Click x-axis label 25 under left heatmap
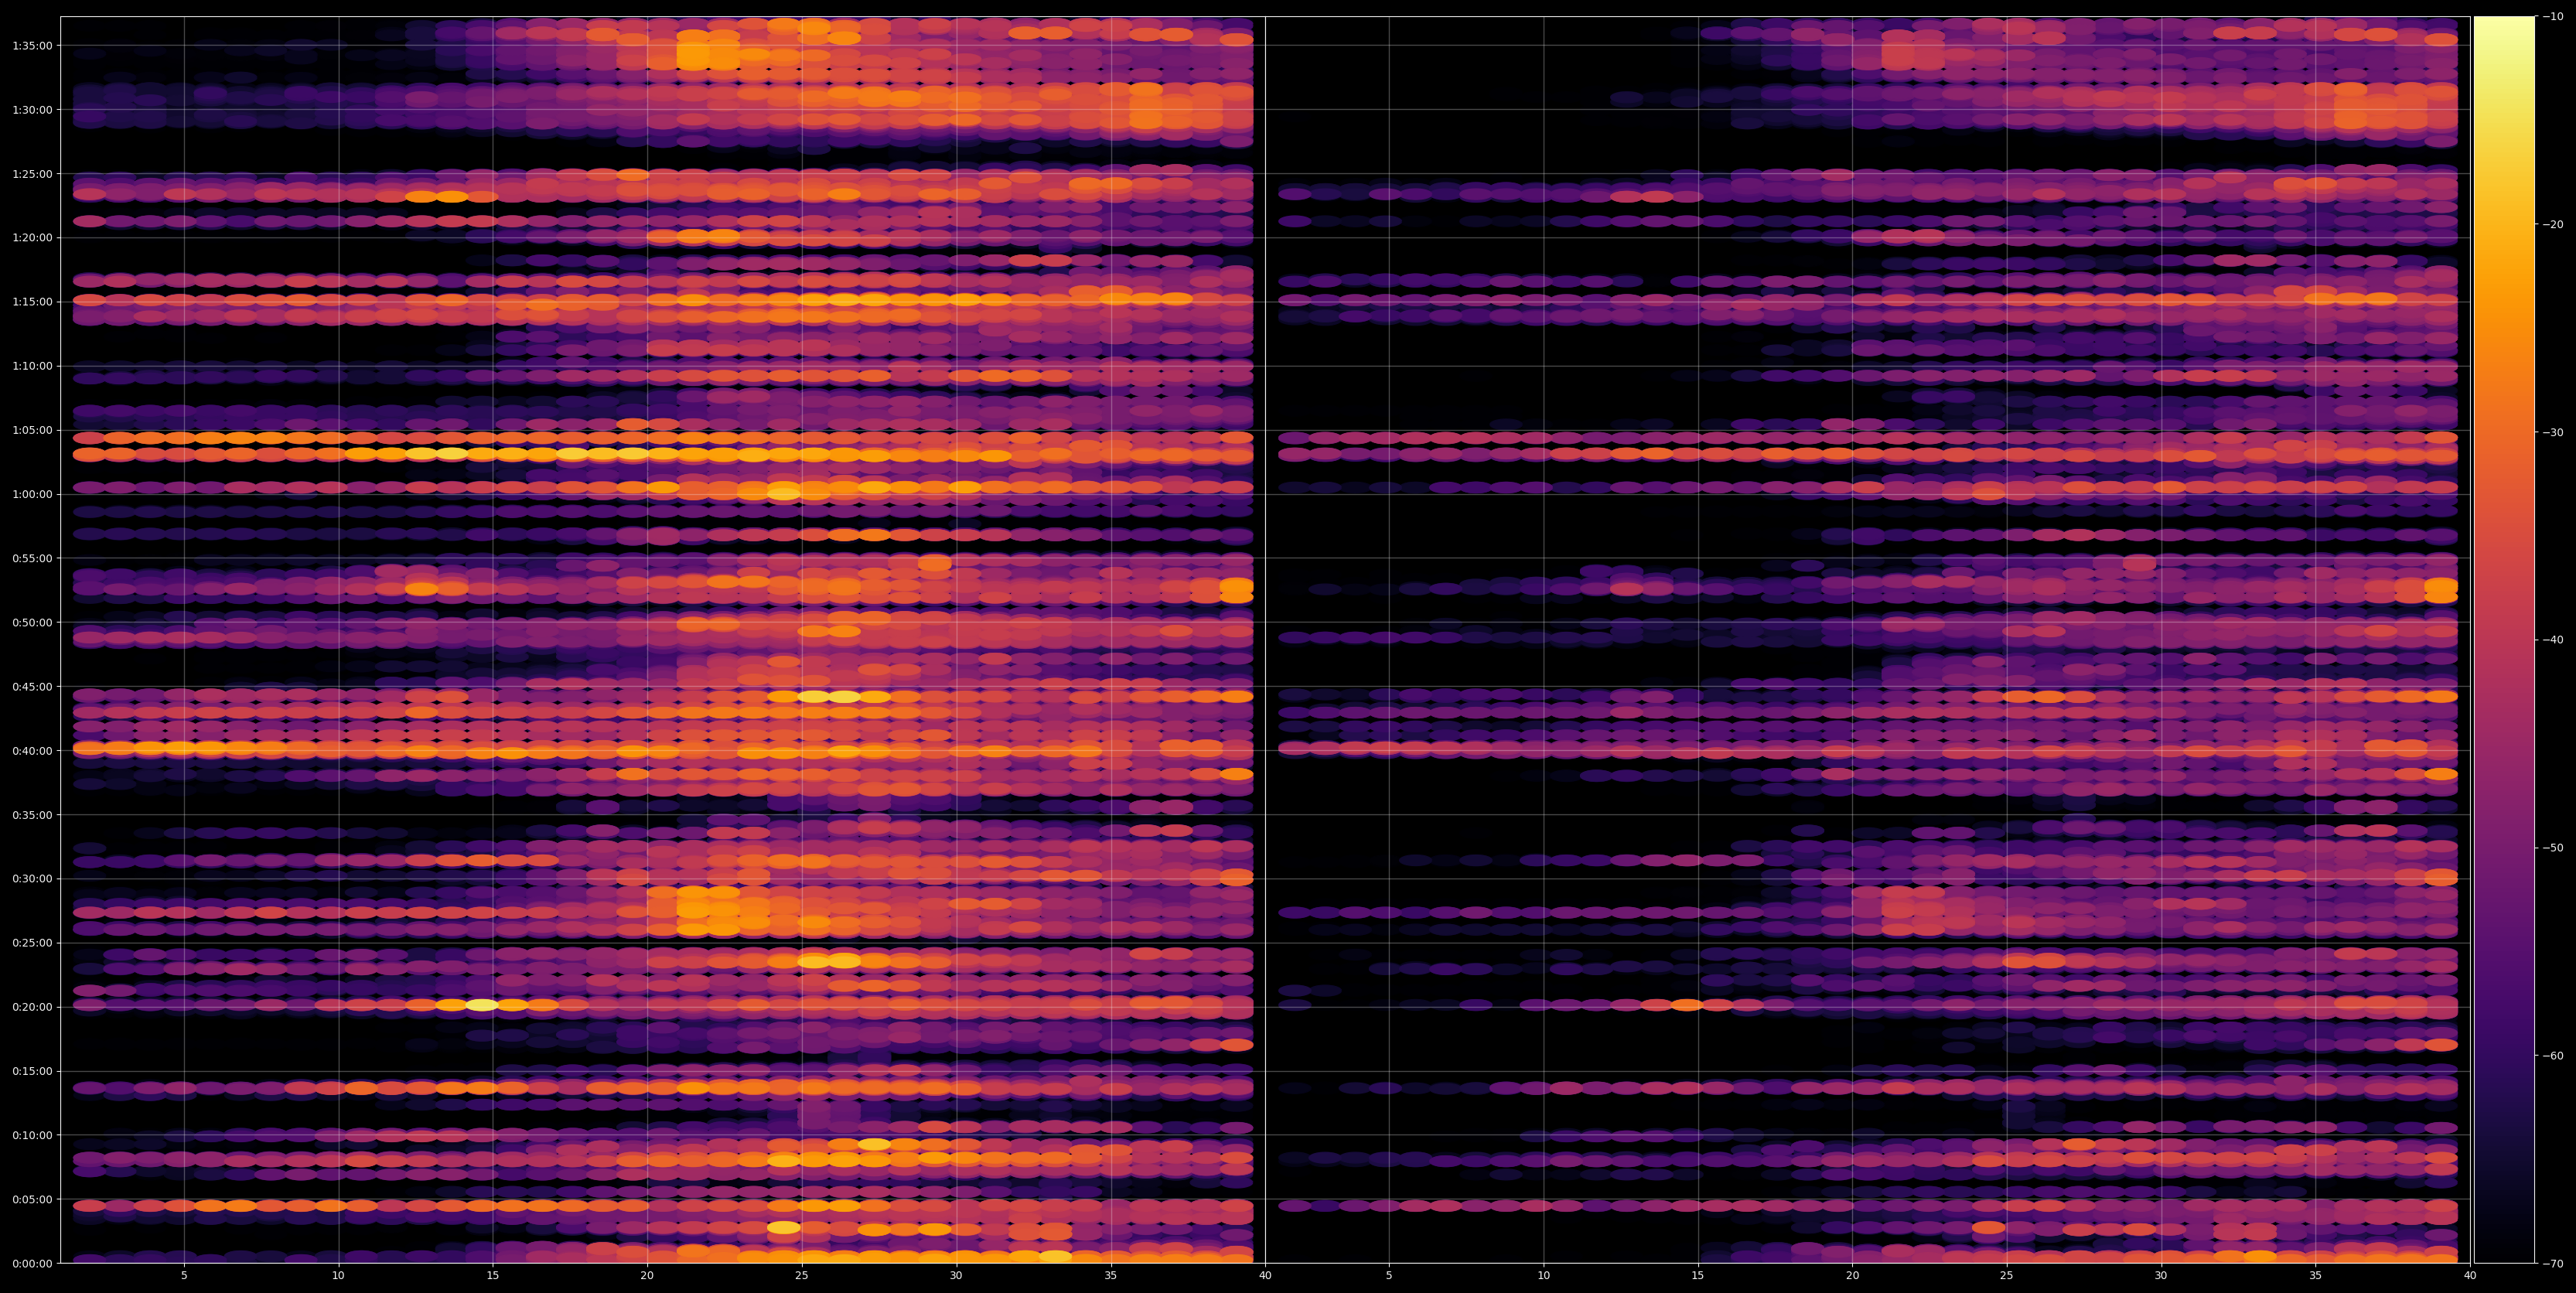Viewport: 2576px width, 1293px height. point(802,1276)
